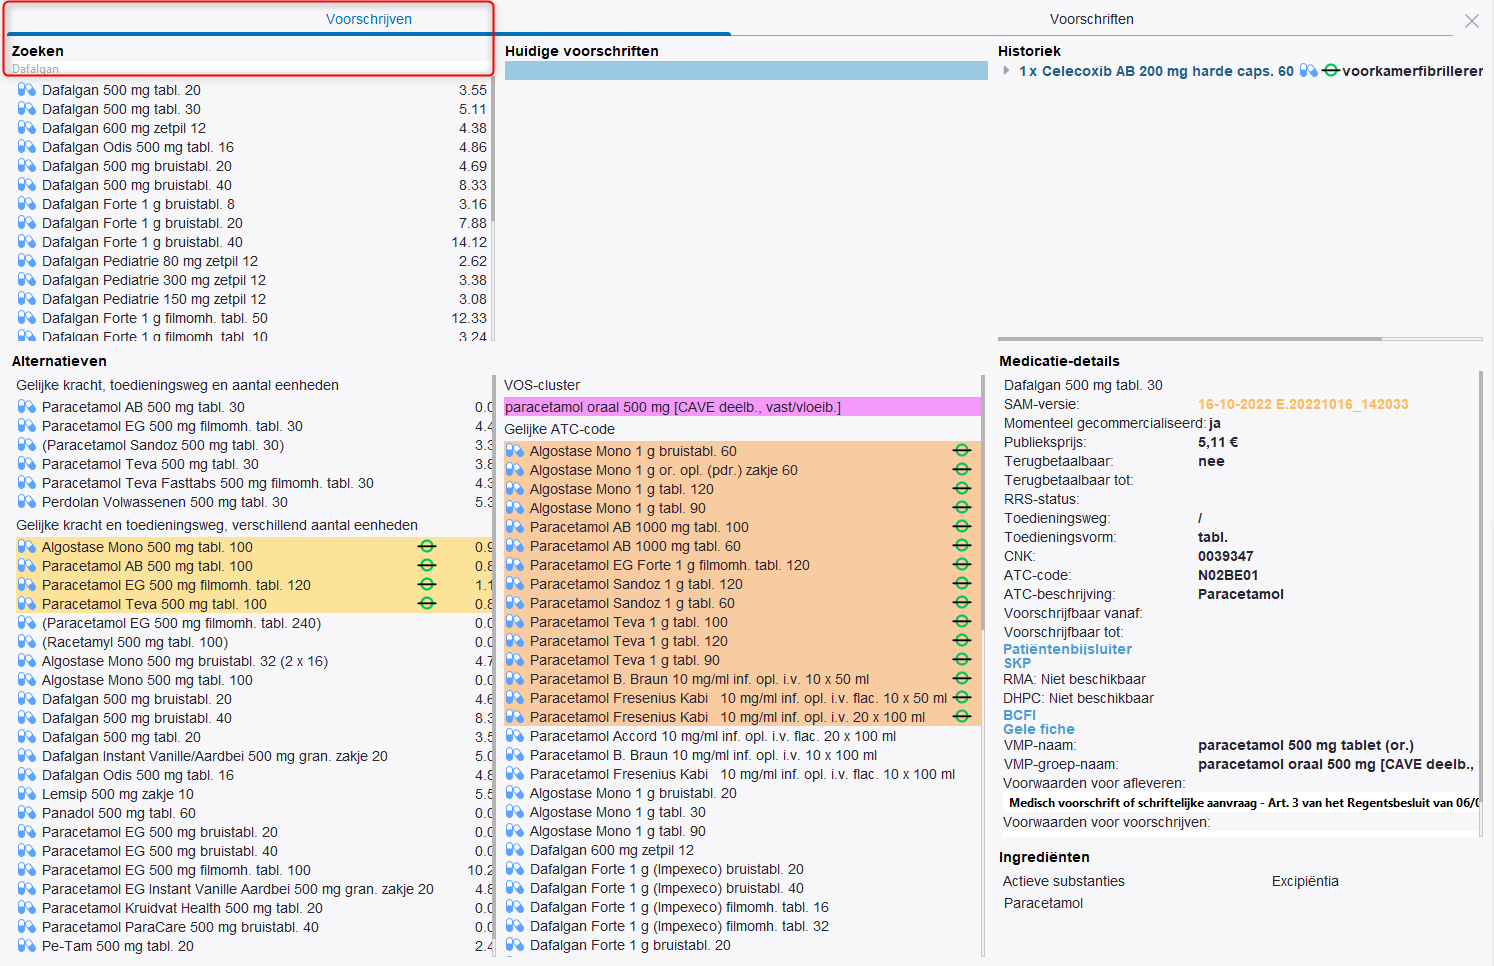
Task: Select the pink VOS-cluster paracetamol oraal 500 mg row
Action: 742,407
